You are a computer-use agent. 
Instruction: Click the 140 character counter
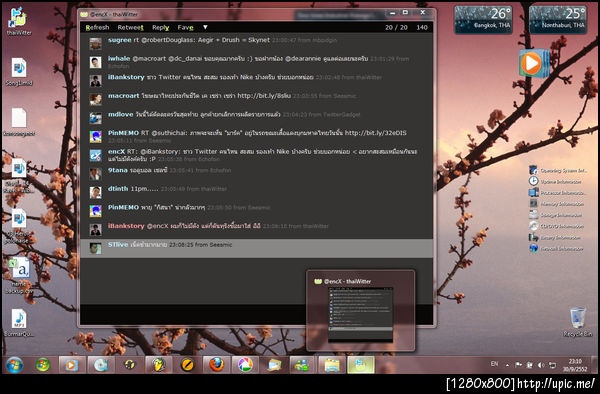pyautogui.click(x=422, y=28)
